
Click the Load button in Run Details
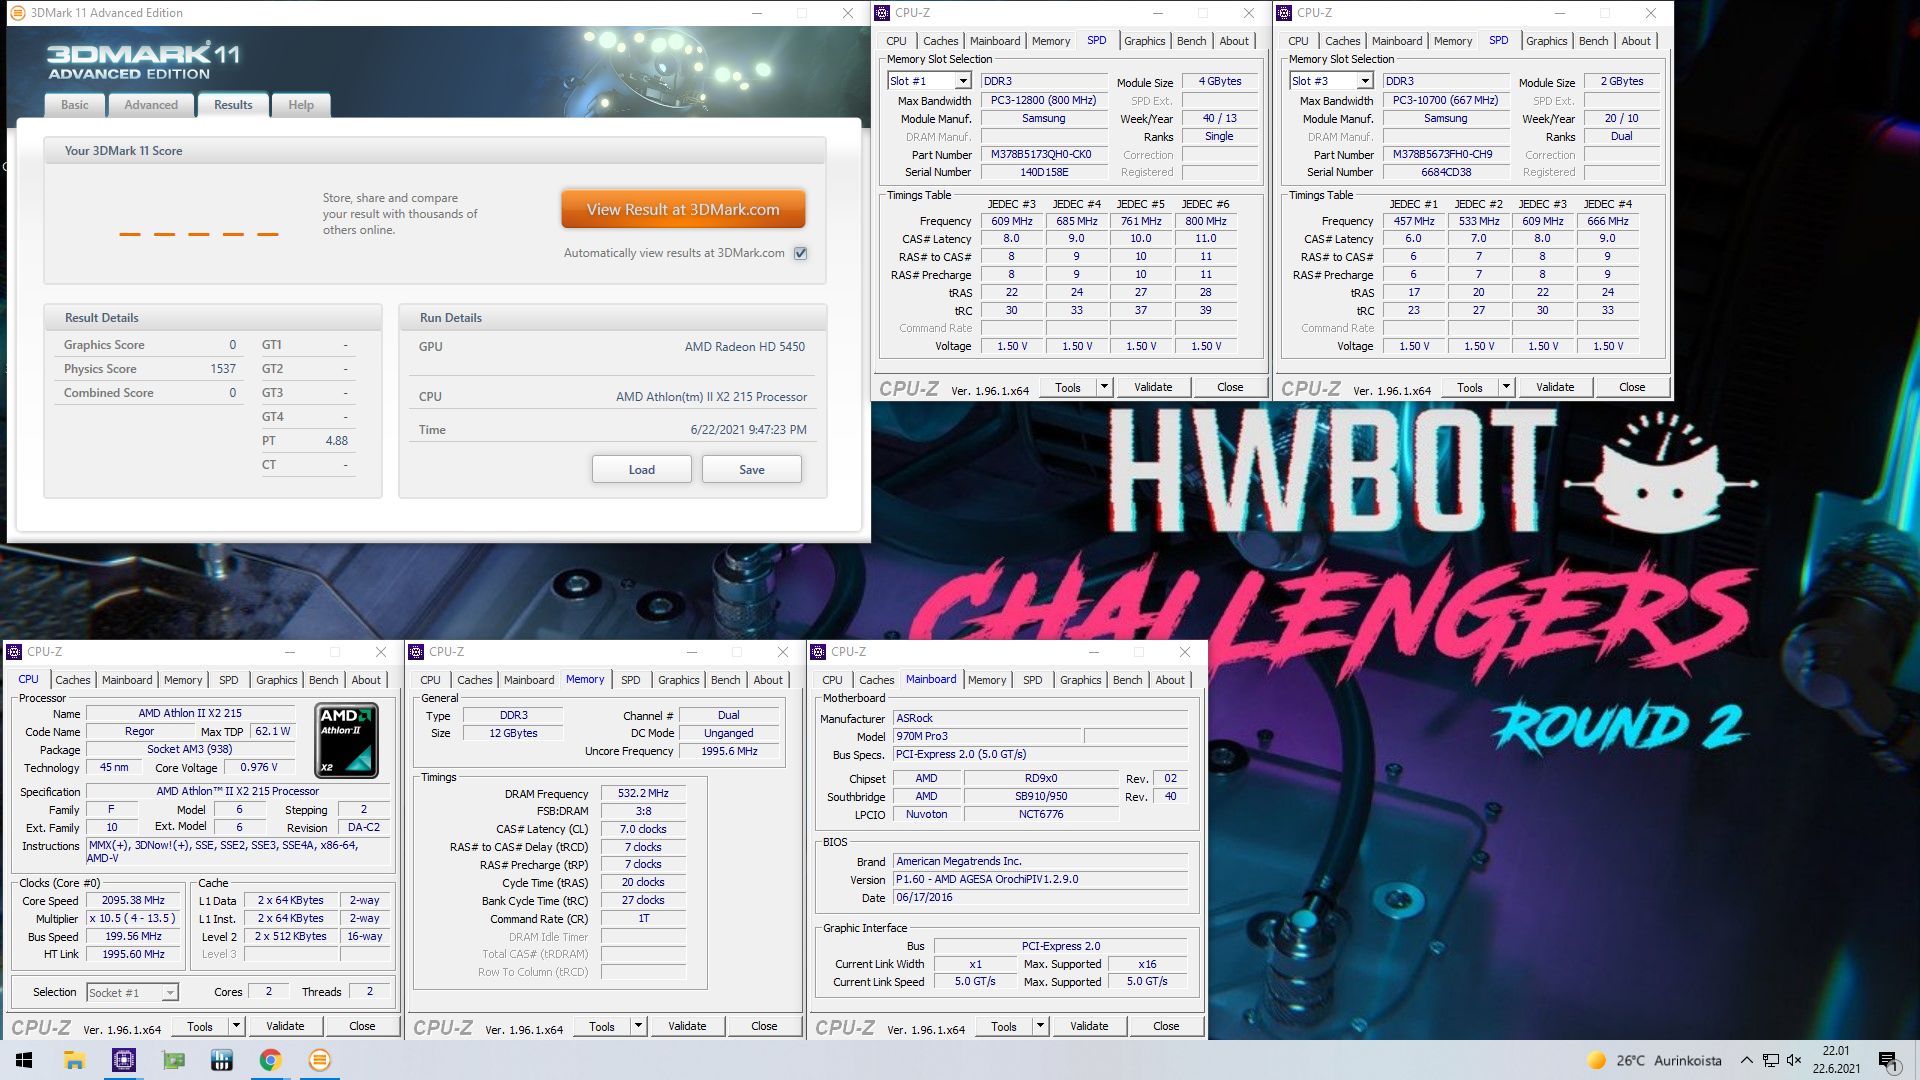point(642,469)
